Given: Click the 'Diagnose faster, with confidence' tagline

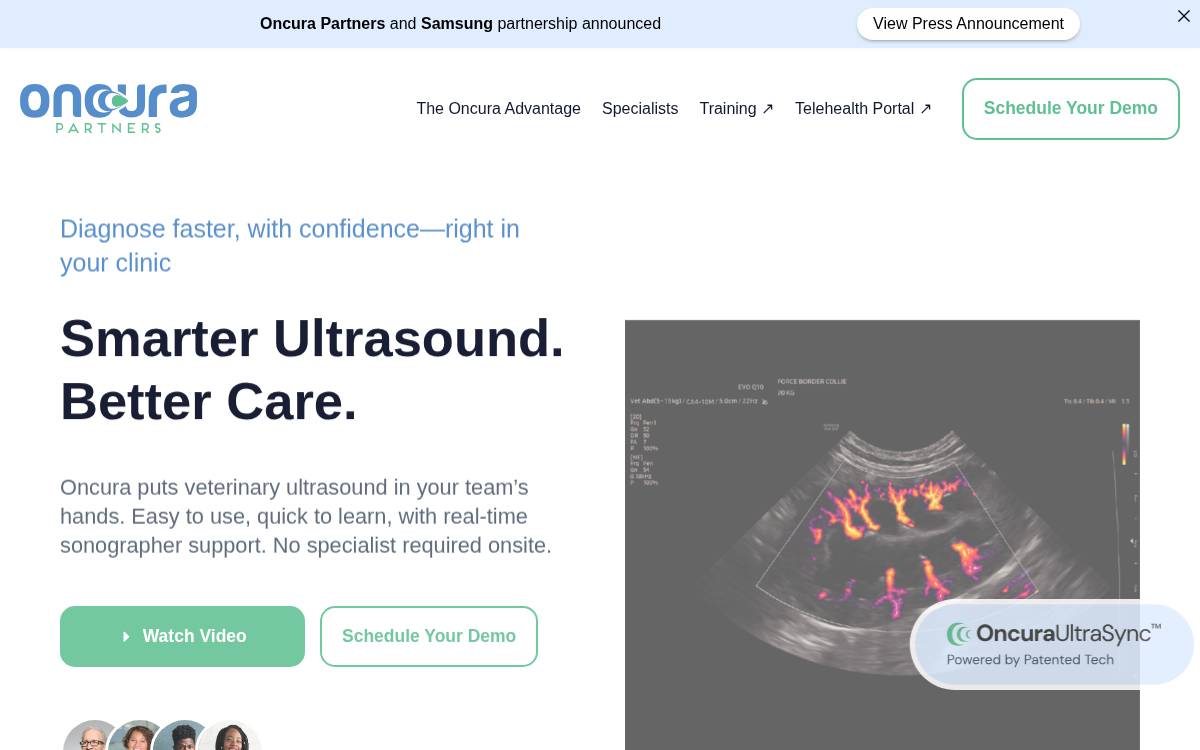Looking at the screenshot, I should click(290, 246).
